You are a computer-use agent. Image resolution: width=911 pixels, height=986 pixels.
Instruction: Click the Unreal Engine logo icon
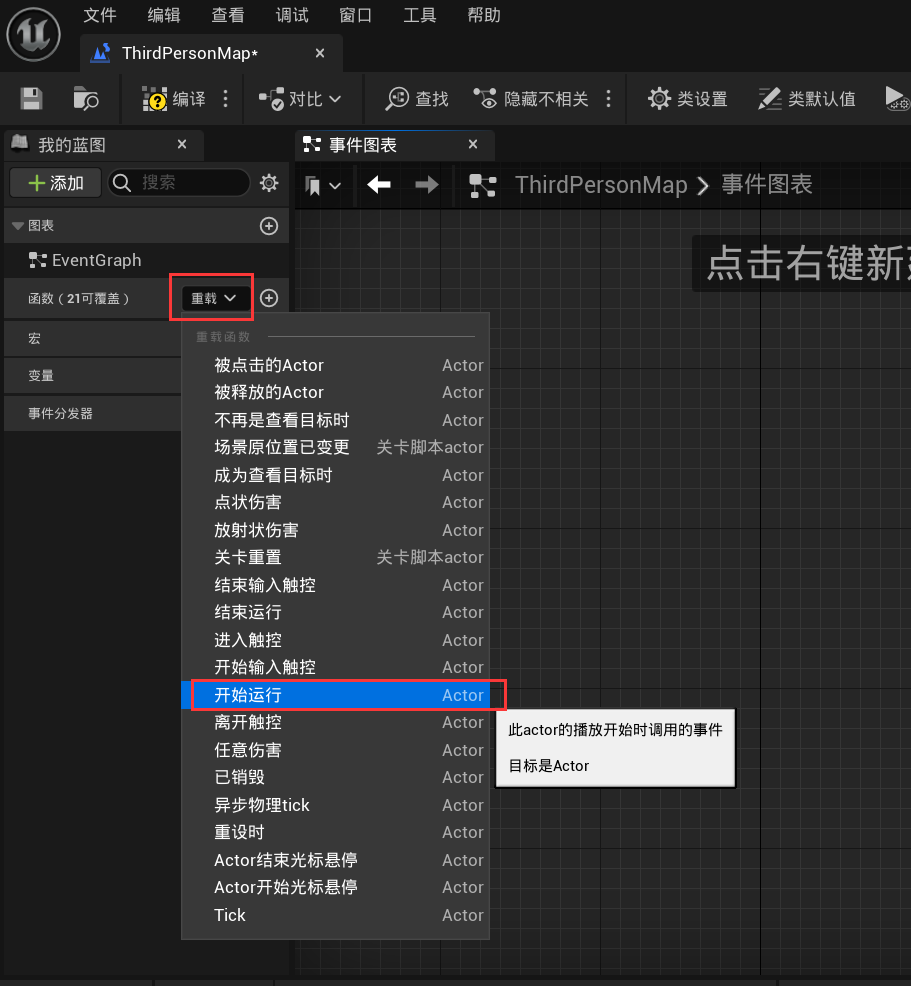point(33,34)
